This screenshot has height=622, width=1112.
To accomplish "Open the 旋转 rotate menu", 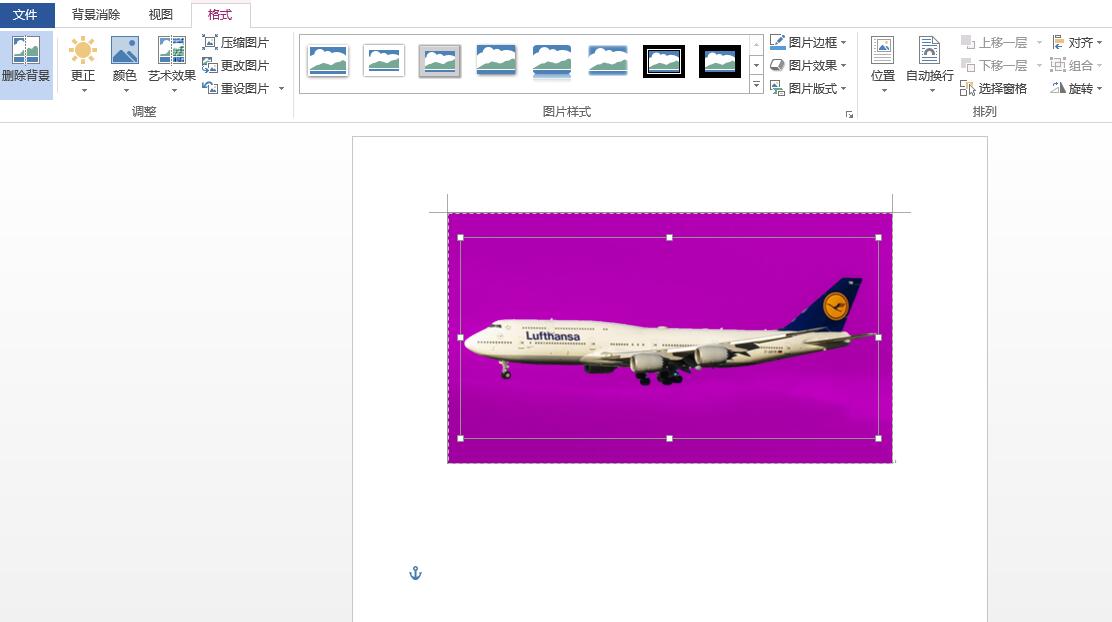I will (x=1077, y=88).
